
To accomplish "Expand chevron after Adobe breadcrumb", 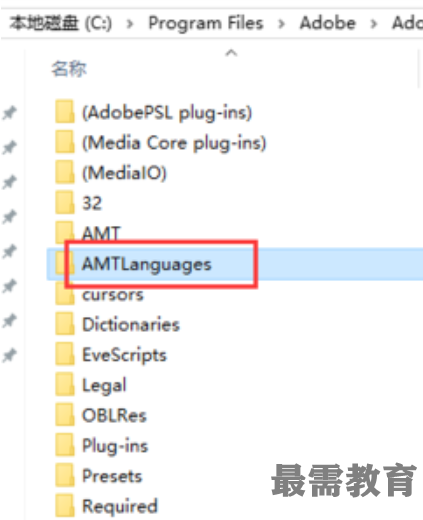I will point(374,24).
